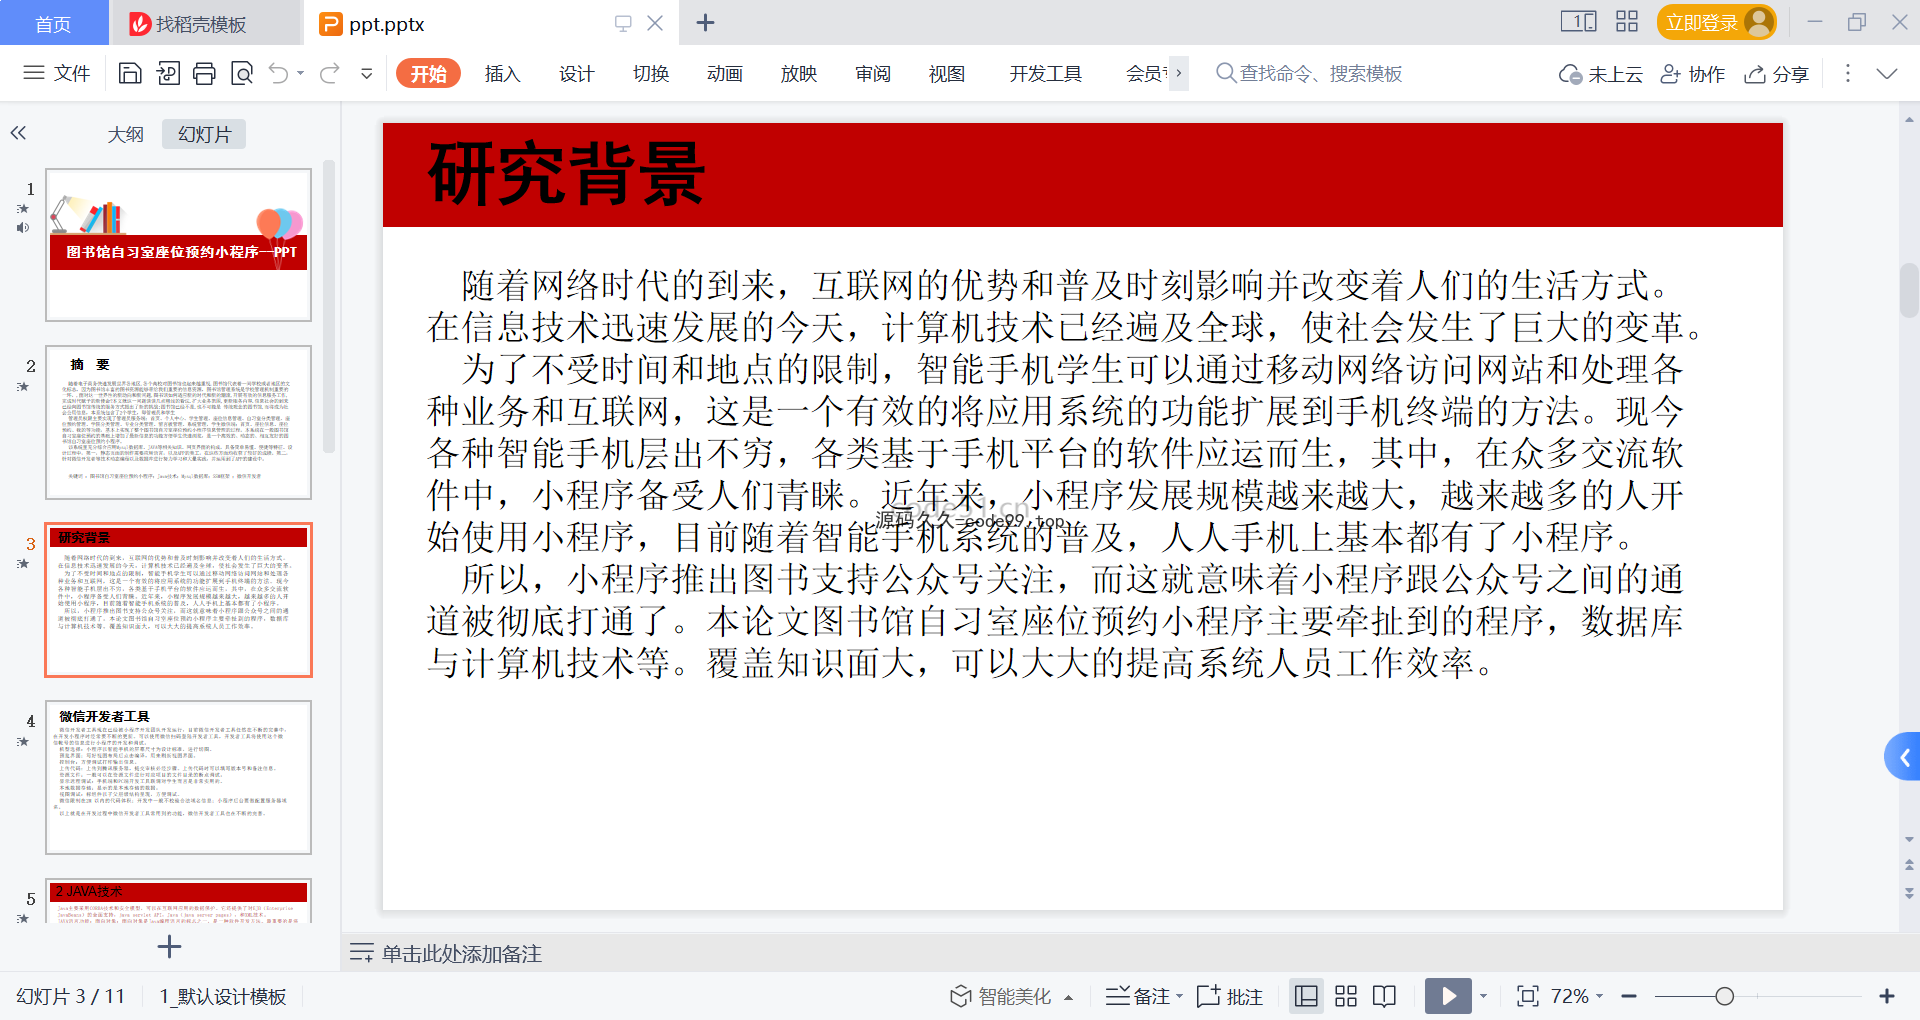Select the 开始 ribbon tab
This screenshot has width=1920, height=1020.
pos(428,73)
